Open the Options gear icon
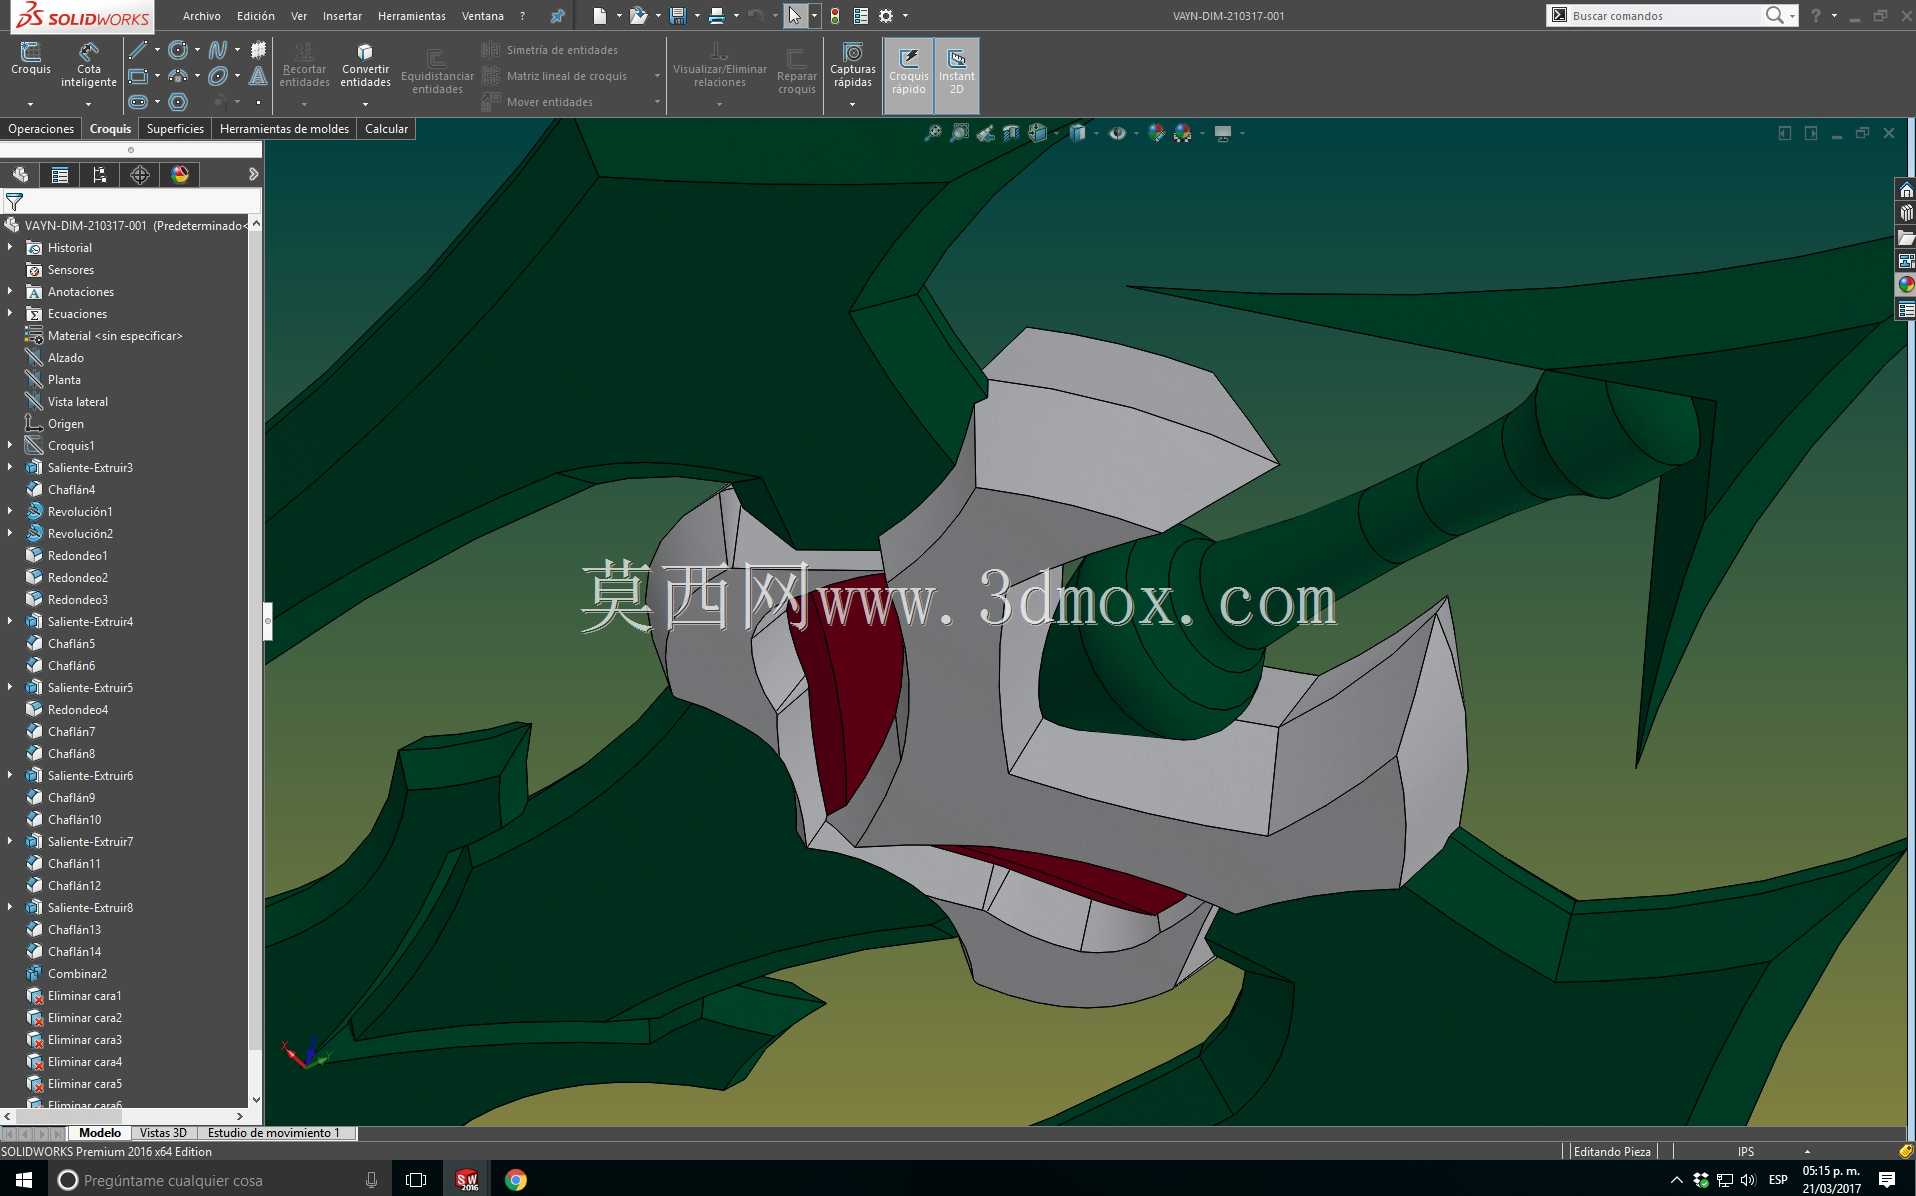This screenshot has width=1916, height=1196. coord(885,16)
